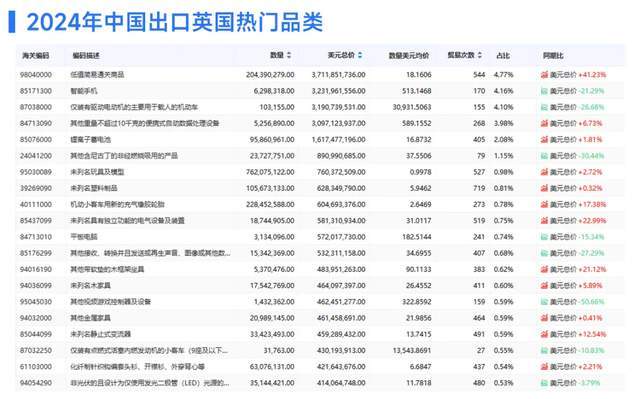Click total value 3,711,851,736.00
Screen dimensions: 640x399
point(338,75)
